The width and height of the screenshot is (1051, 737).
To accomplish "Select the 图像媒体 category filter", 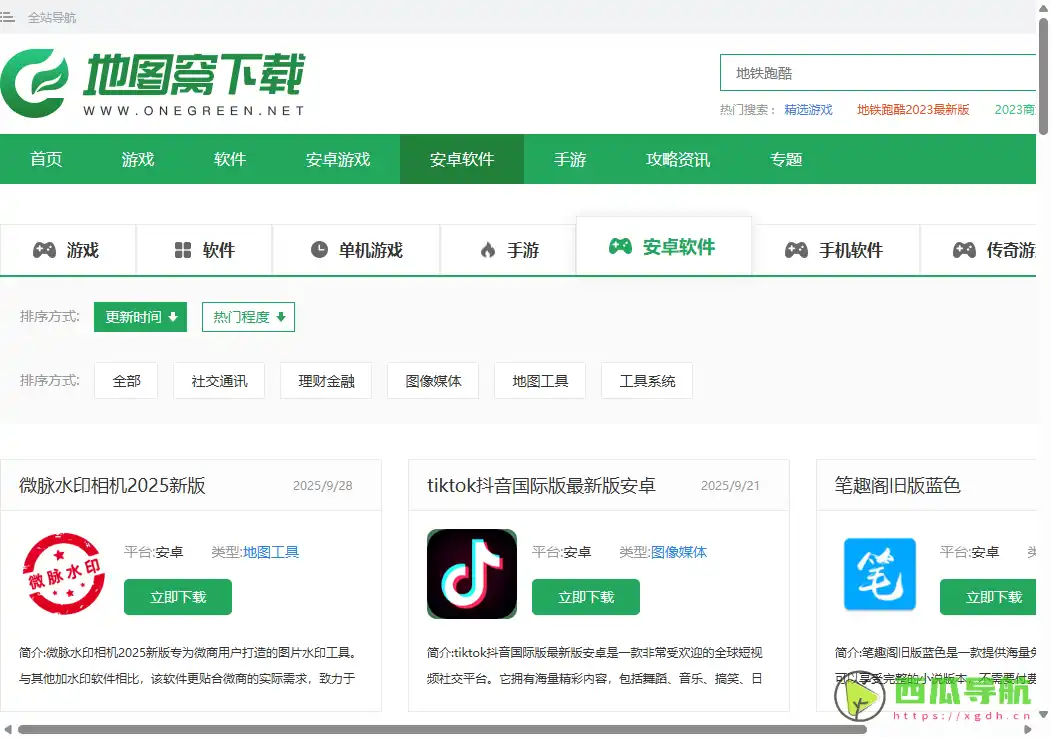I will tap(432, 380).
